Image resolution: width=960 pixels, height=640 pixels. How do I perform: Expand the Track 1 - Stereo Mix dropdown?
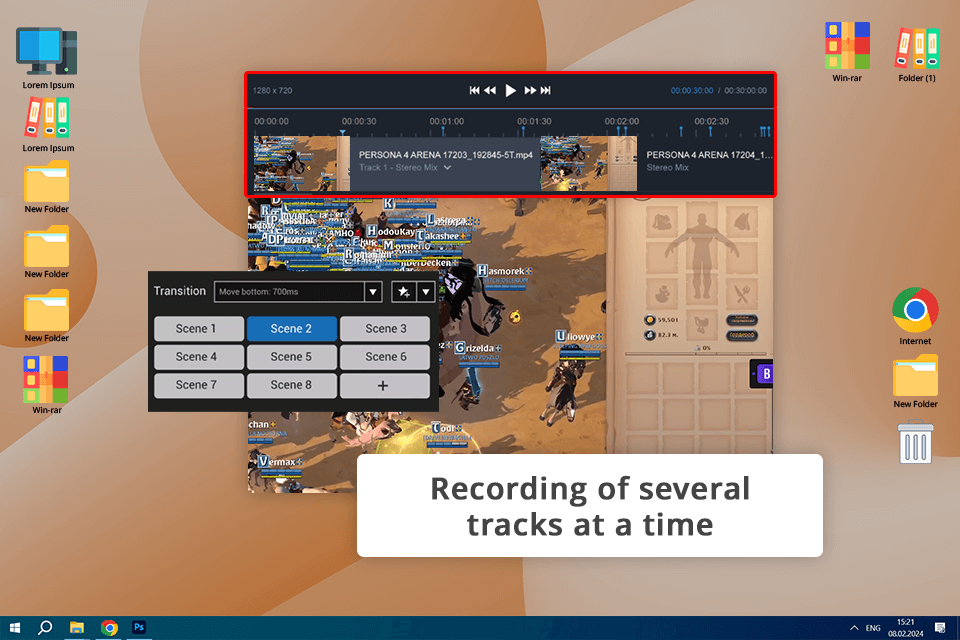coord(448,168)
